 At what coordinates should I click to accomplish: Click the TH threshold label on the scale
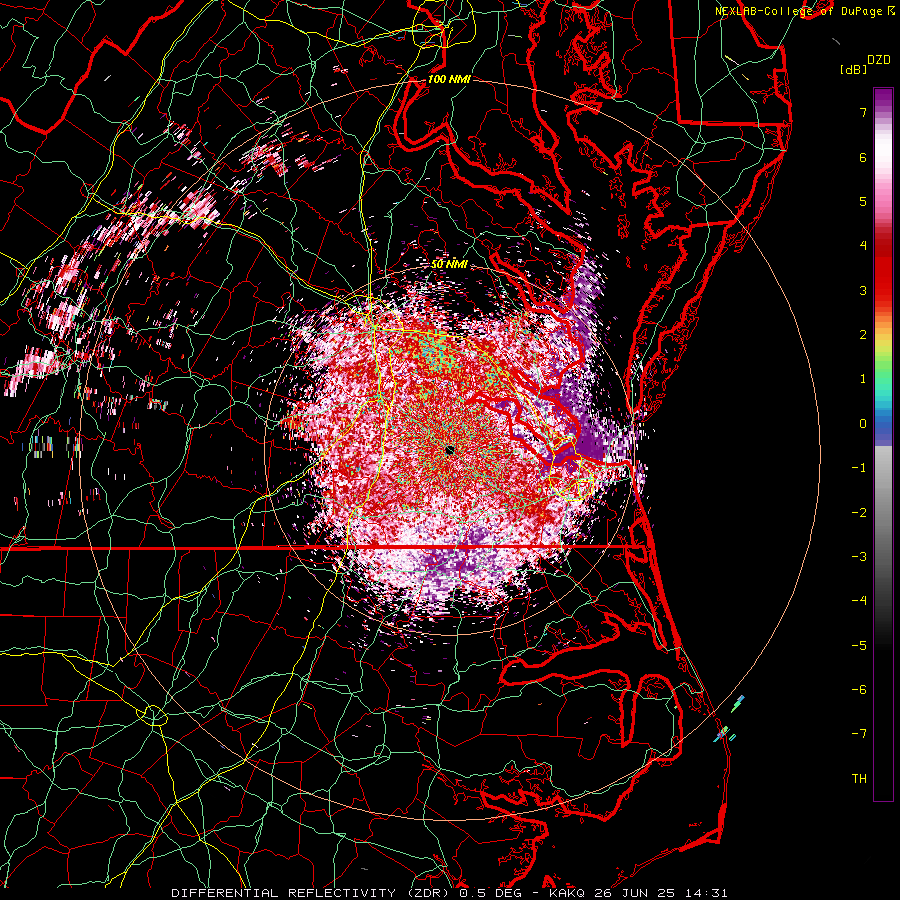click(859, 779)
